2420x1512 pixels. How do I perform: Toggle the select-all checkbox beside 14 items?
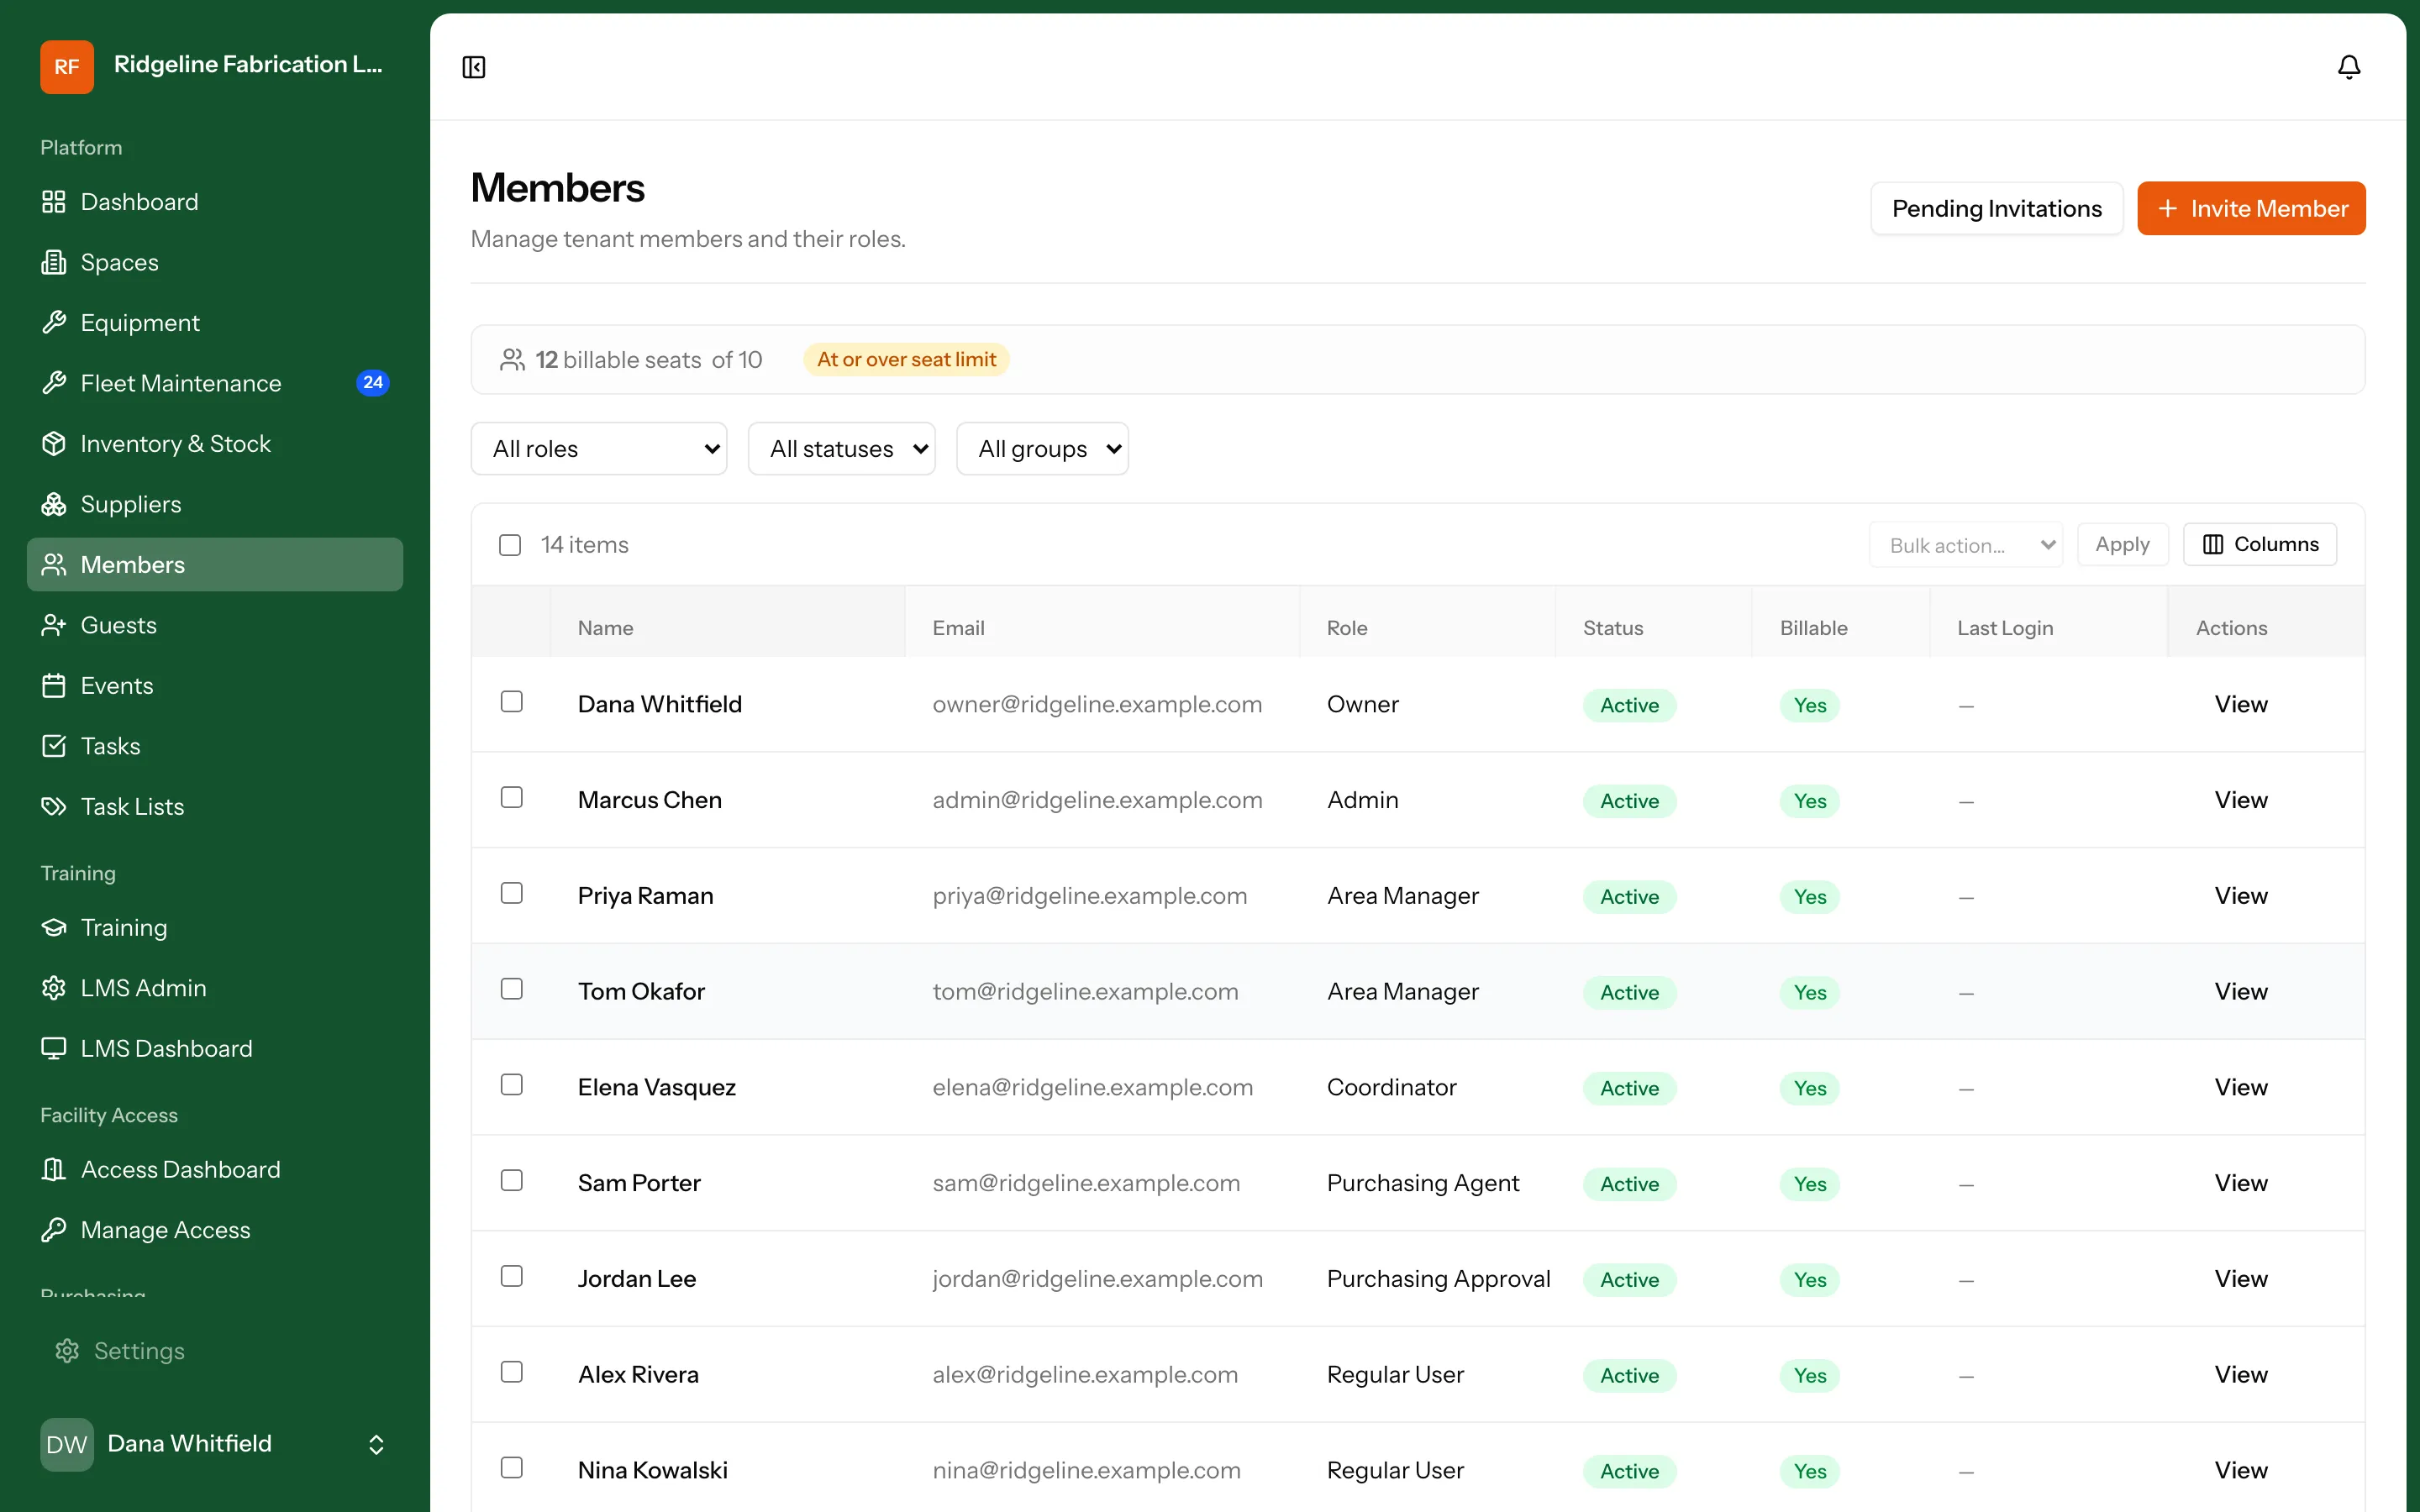(x=510, y=545)
